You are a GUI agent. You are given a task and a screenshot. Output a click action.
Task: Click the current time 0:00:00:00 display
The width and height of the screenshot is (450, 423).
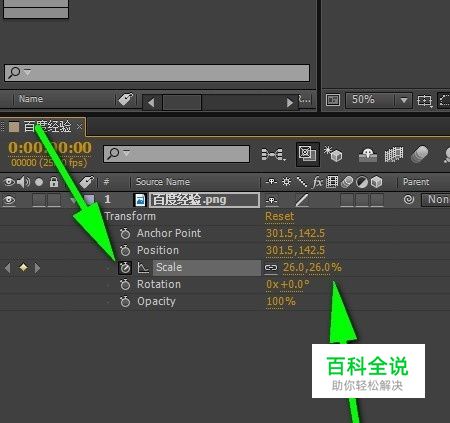[x=50, y=148]
